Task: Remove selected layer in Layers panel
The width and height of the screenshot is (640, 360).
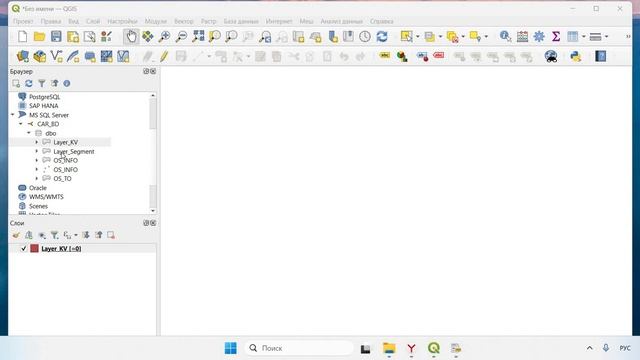Action: tap(111, 235)
